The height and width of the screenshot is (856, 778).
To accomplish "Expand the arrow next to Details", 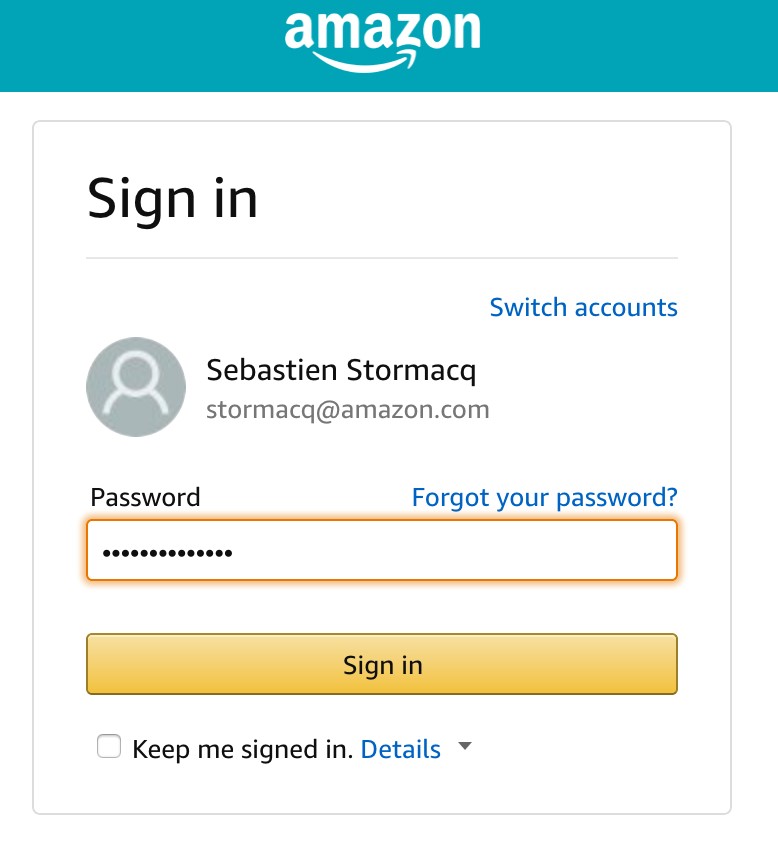I will coord(464,747).
